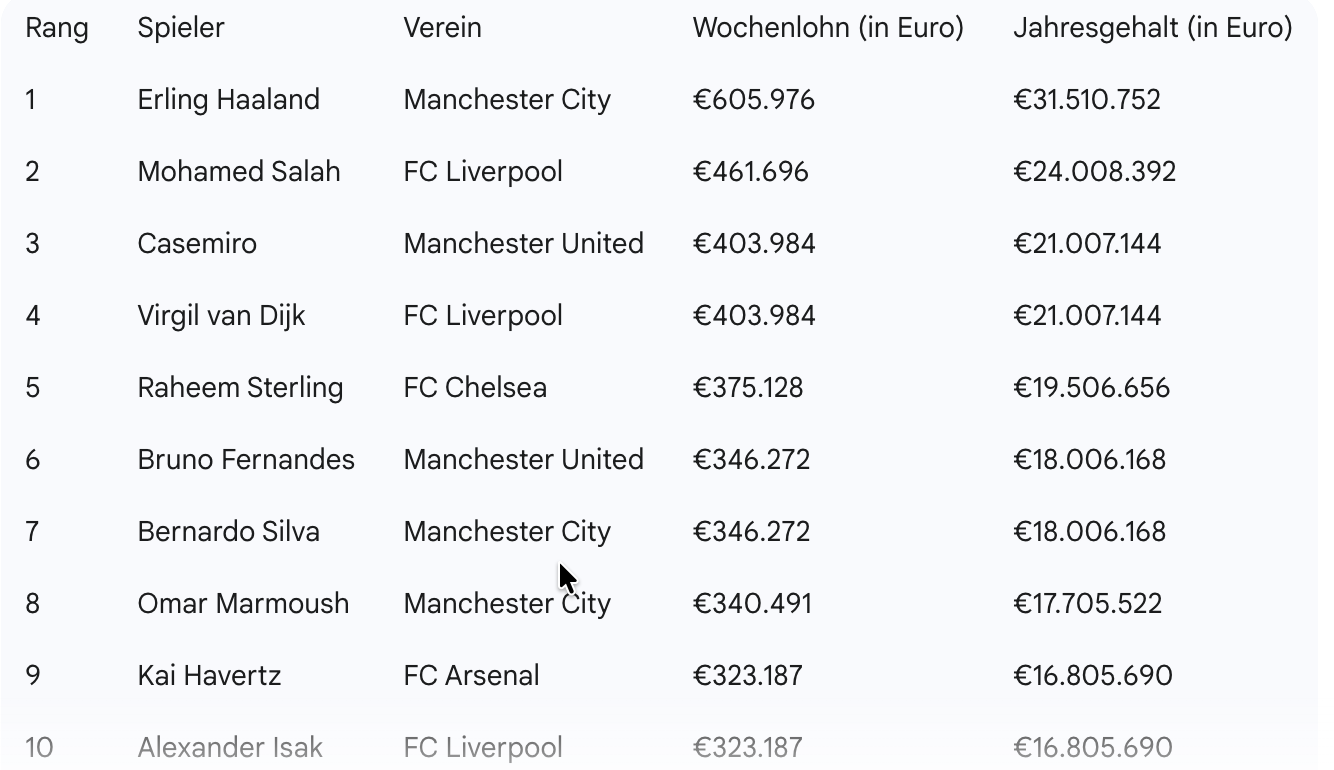This screenshot has height=770, width=1334.
Task: Select the Mohamed Salah name cell
Action: click(239, 172)
